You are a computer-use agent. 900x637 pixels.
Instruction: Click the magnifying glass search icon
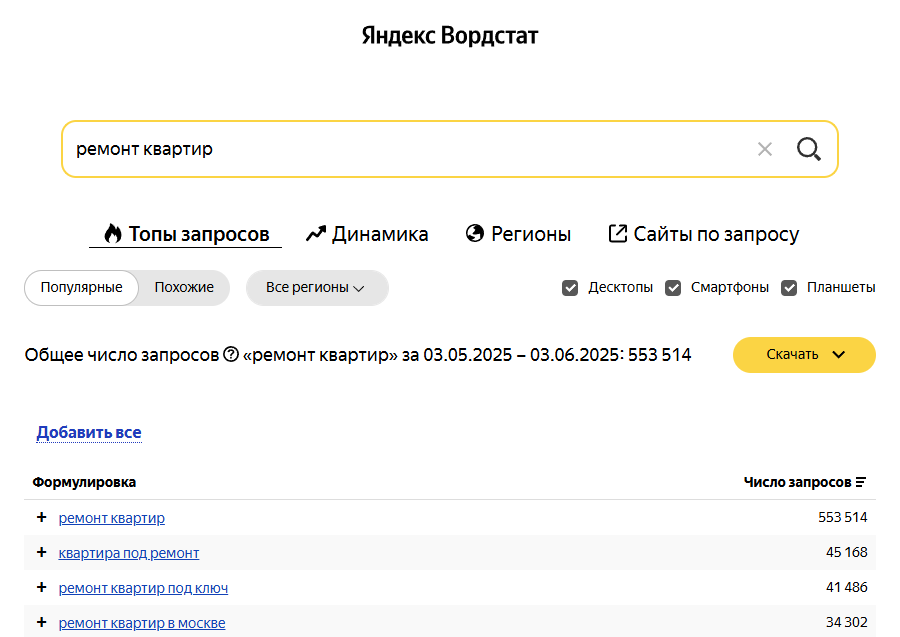click(x=809, y=149)
